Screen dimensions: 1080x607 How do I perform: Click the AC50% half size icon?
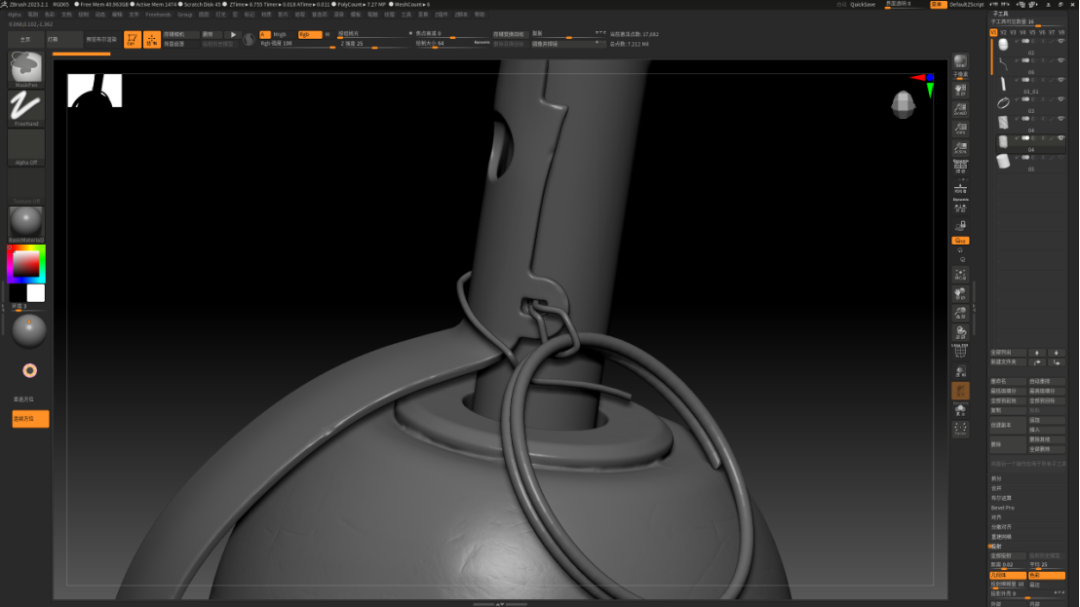pos(960,147)
